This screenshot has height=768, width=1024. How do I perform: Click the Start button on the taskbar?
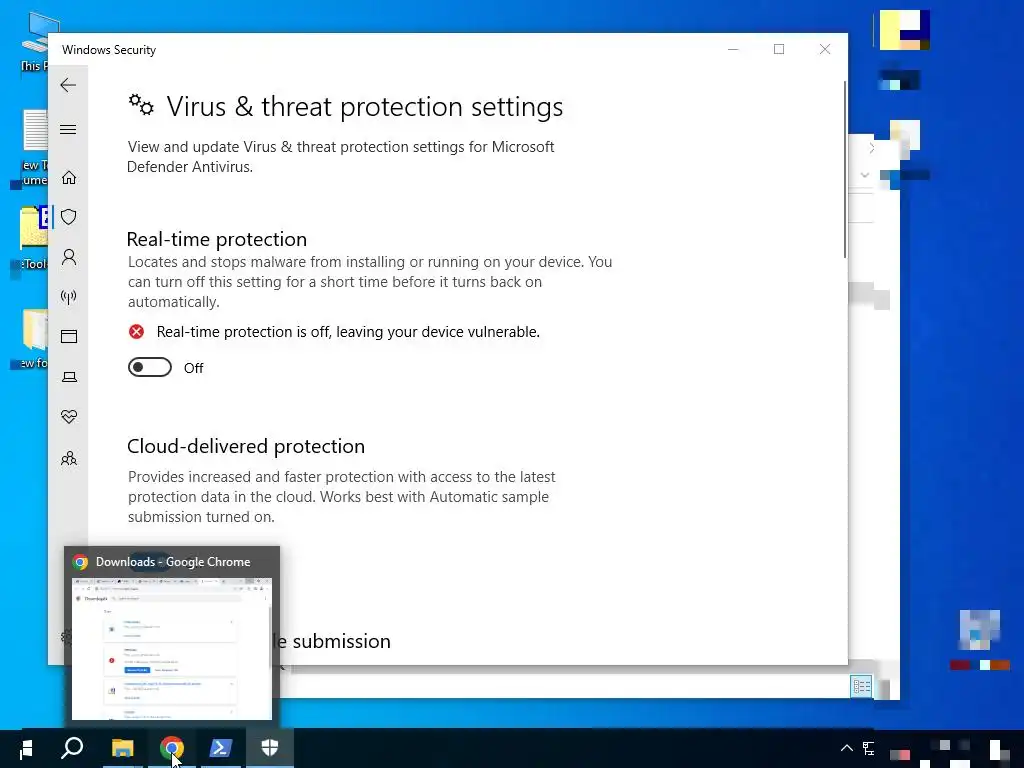[25, 748]
